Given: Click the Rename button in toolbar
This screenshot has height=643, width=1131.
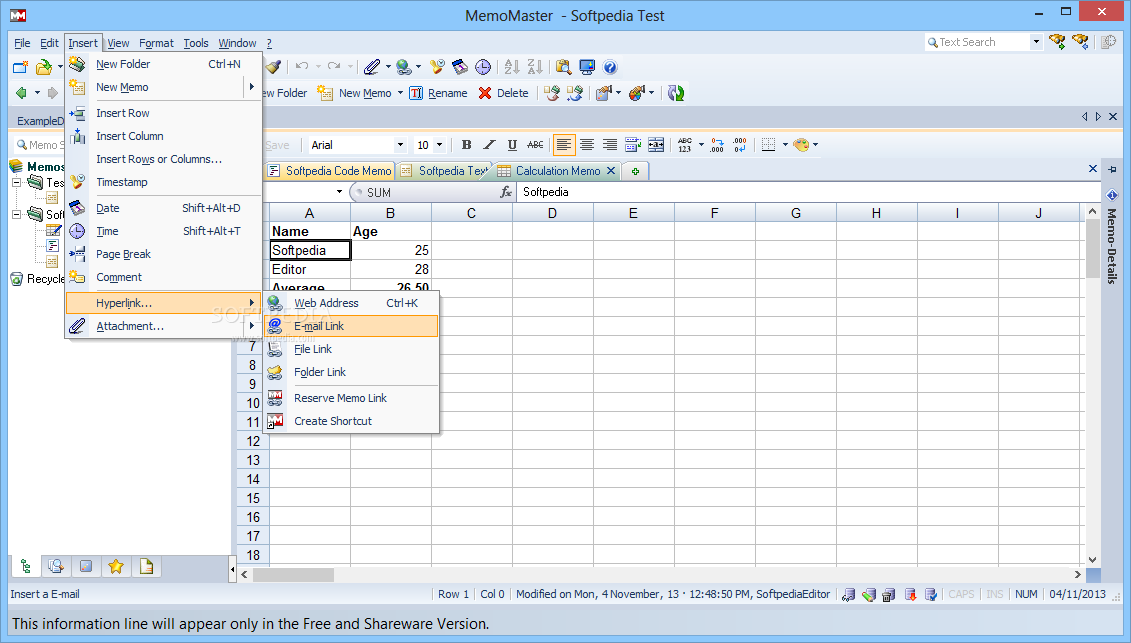Looking at the screenshot, I should click(x=439, y=93).
